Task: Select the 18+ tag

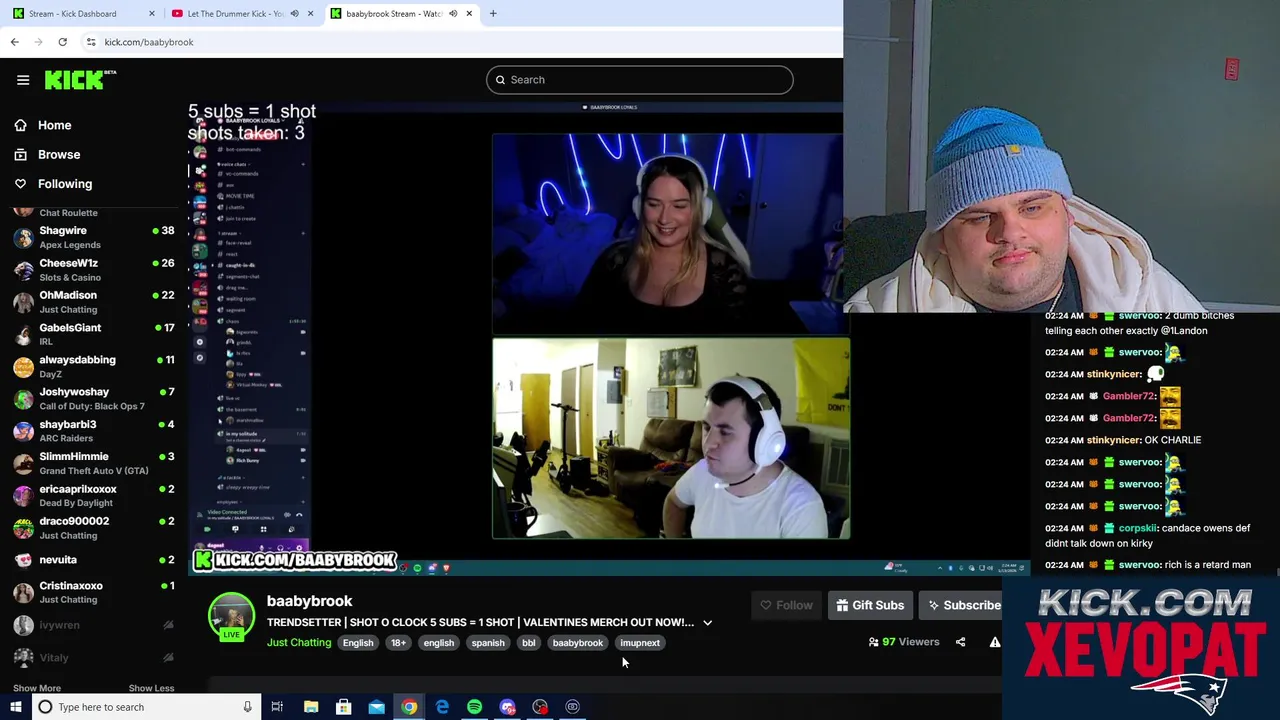Action: 398,643
